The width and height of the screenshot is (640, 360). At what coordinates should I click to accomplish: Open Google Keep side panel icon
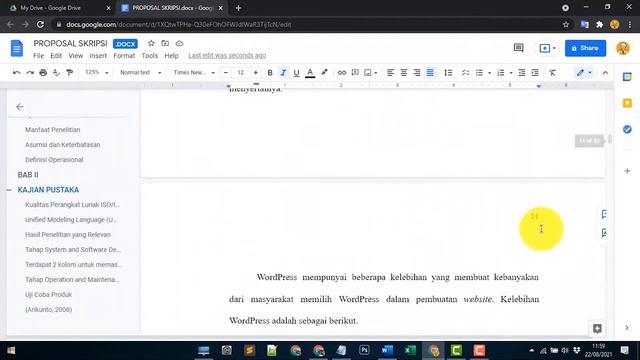click(627, 103)
